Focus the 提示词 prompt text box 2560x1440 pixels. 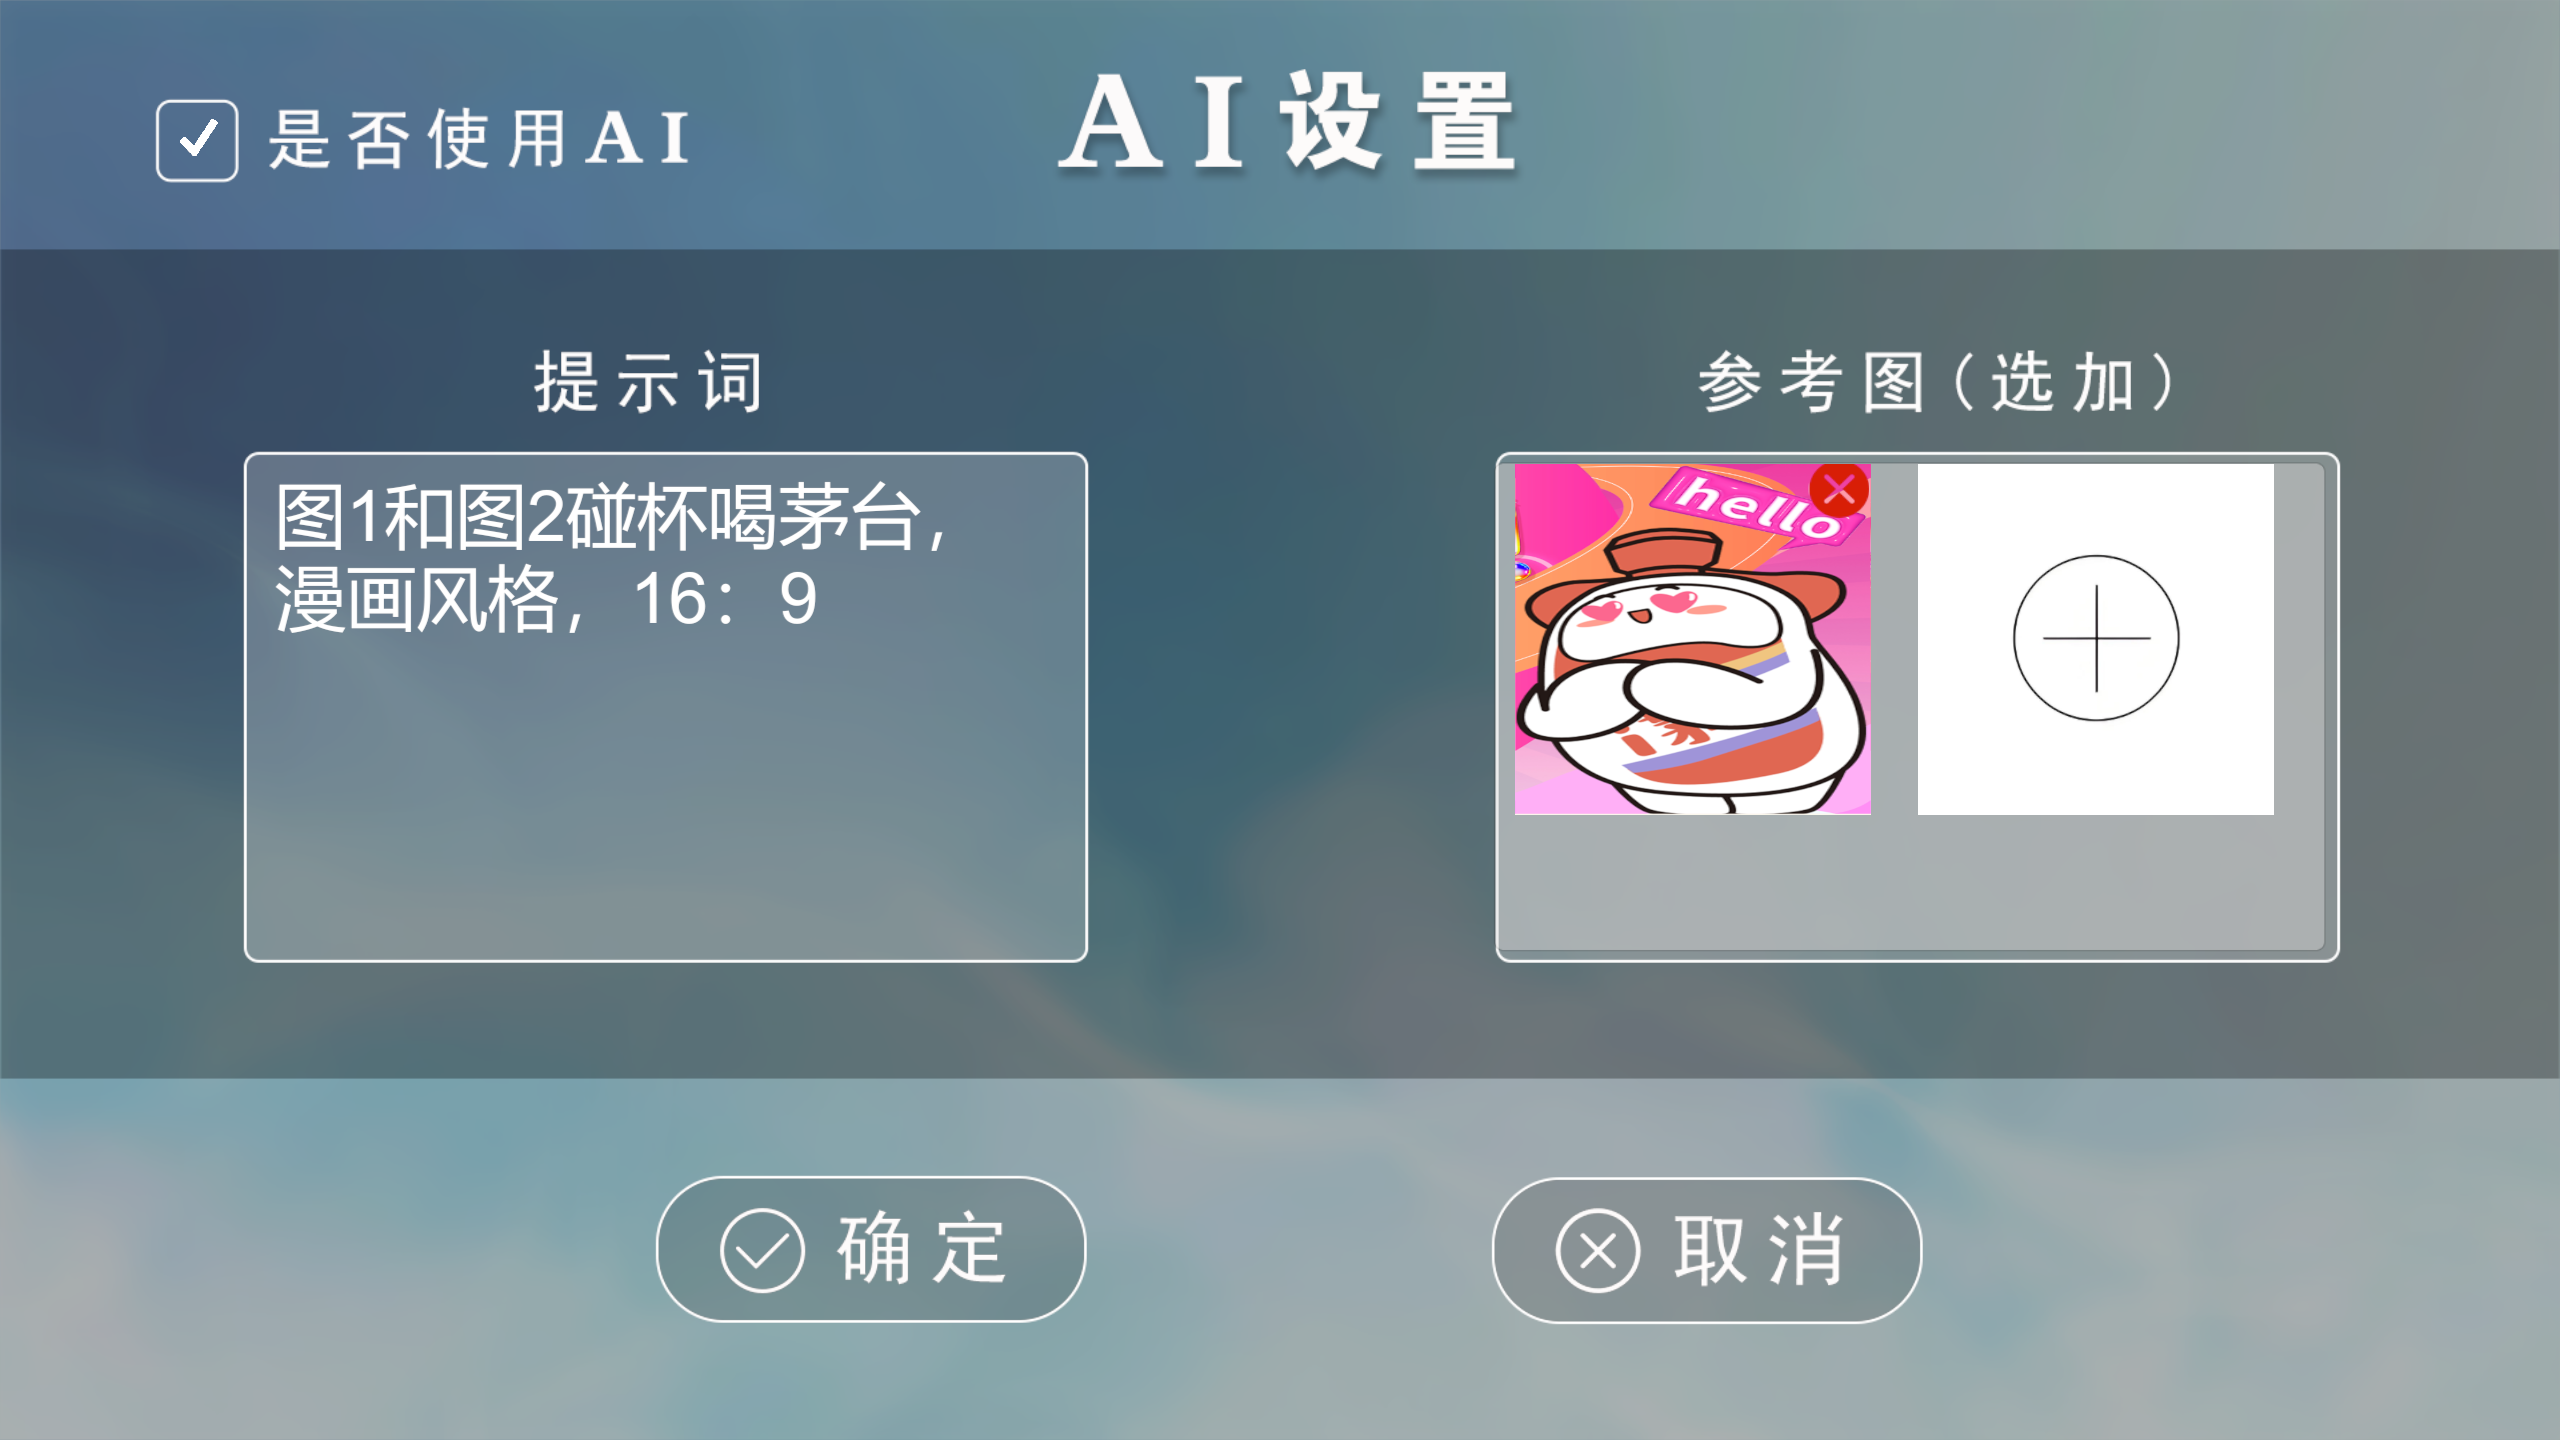pos(666,707)
